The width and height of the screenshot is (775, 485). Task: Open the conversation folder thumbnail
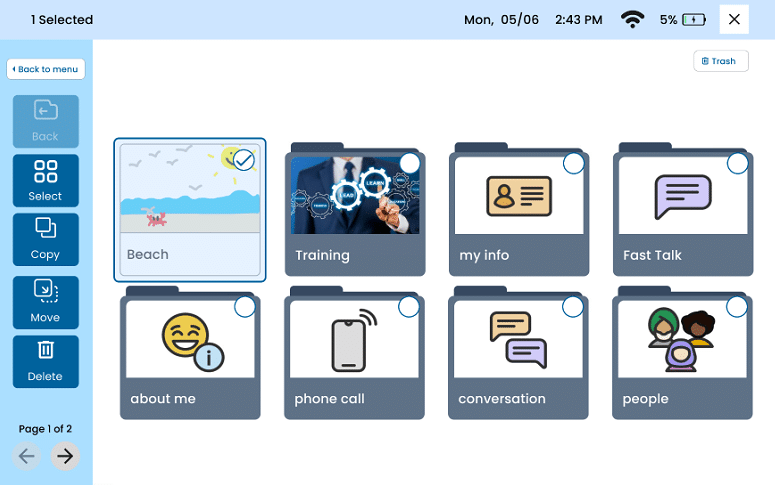click(x=517, y=340)
